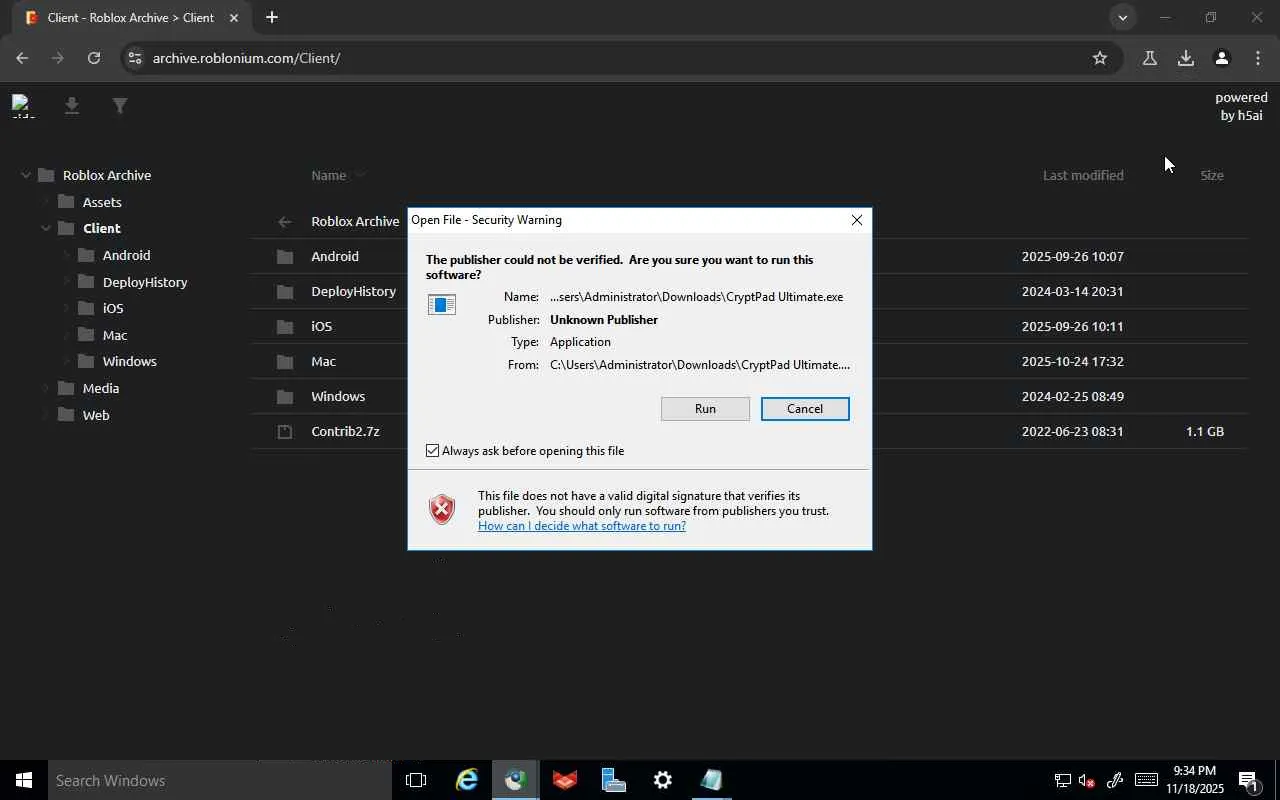Image resolution: width=1280 pixels, height=800 pixels.
Task: Expand the DeployHistory tree node in sidebar
Action: (x=65, y=282)
